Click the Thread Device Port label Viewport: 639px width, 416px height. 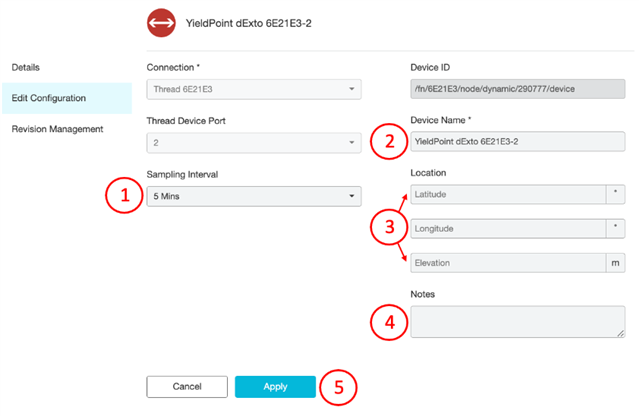coord(186,121)
